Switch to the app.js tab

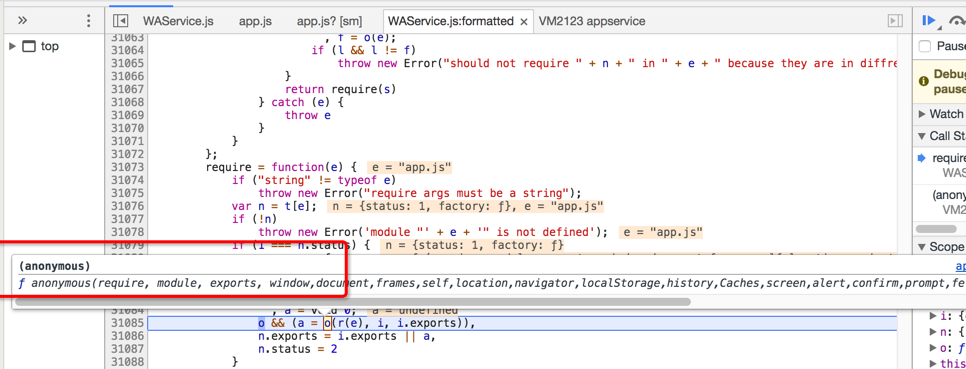click(255, 21)
